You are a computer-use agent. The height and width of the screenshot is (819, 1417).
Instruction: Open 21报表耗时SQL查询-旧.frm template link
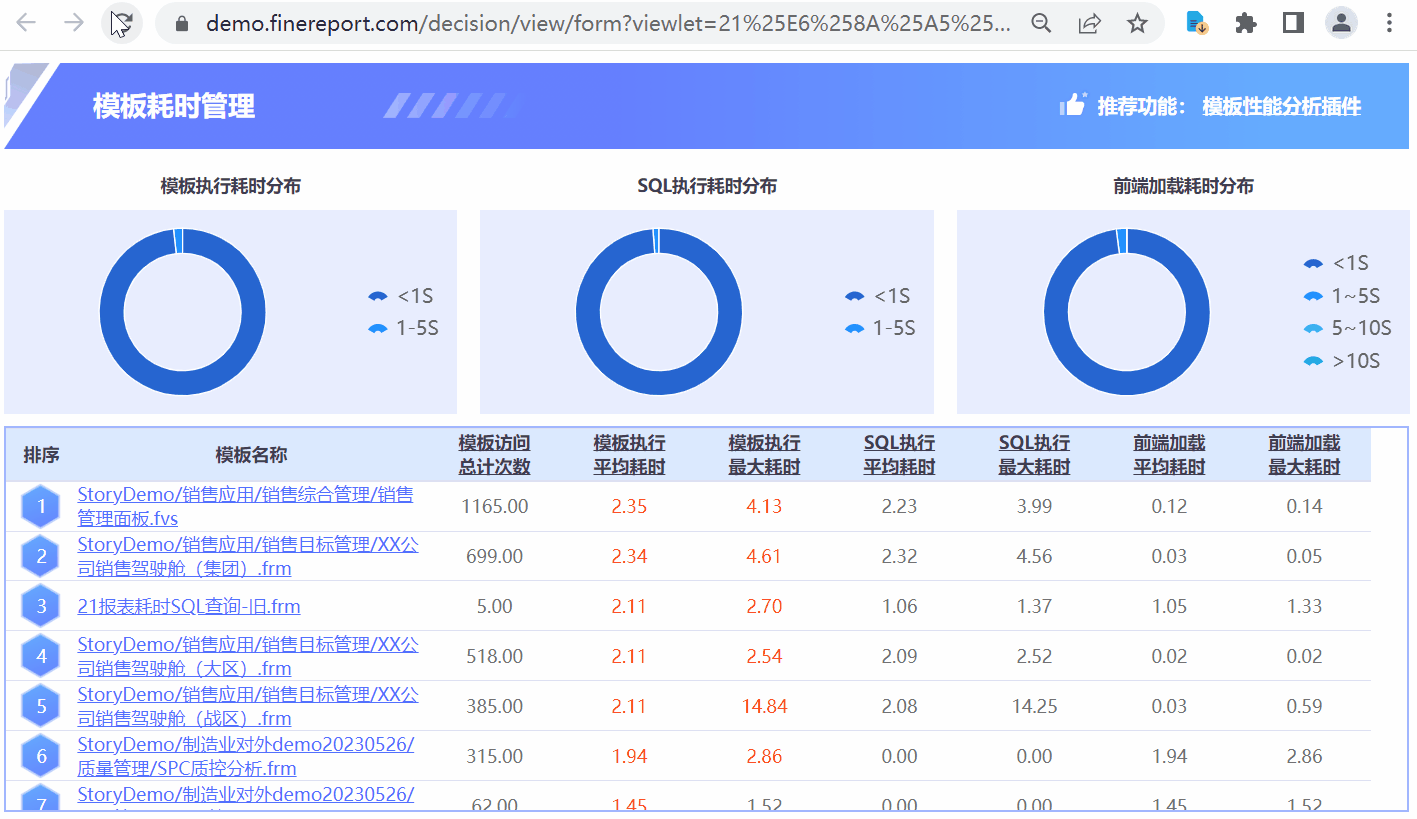[x=189, y=606]
